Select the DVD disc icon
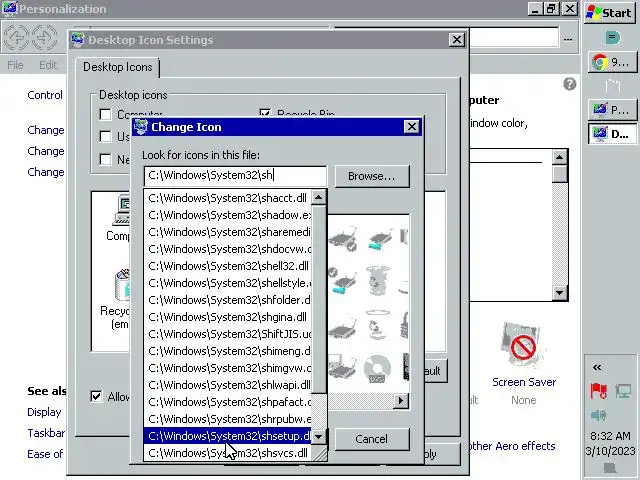This screenshot has height=480, width=640. click(x=377, y=369)
